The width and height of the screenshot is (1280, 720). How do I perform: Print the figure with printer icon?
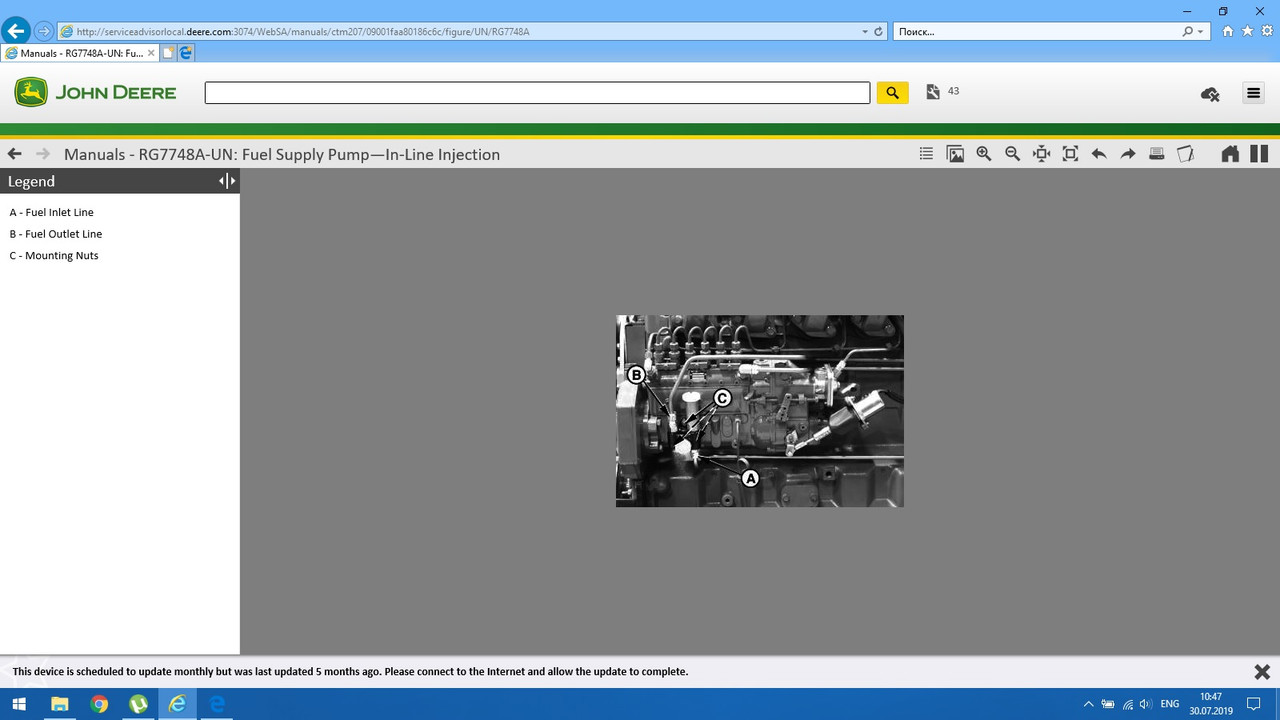pos(1157,154)
